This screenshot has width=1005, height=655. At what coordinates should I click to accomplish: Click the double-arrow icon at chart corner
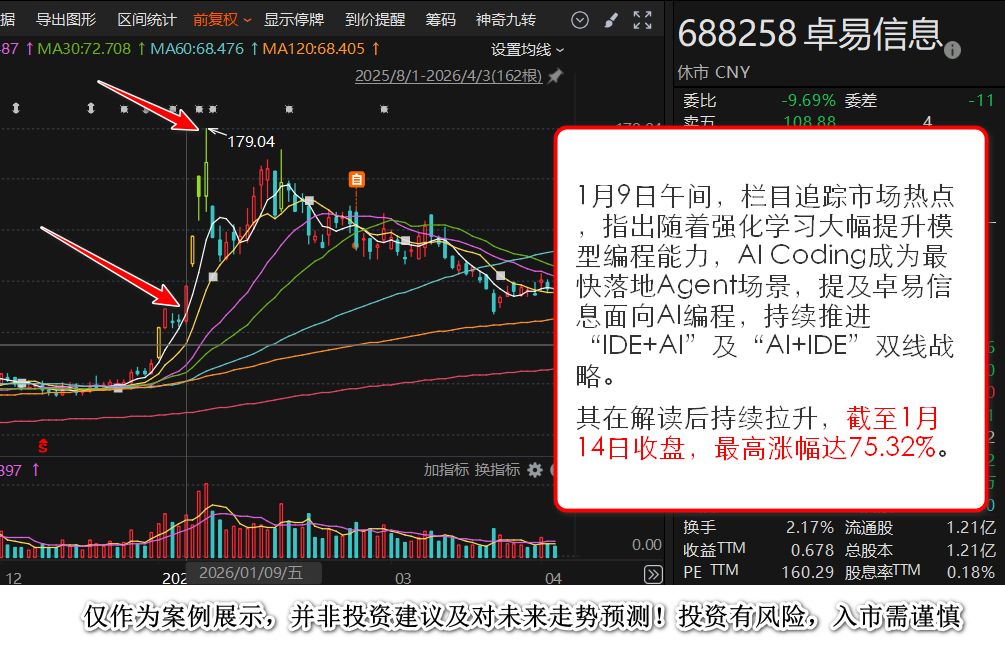click(x=652, y=574)
